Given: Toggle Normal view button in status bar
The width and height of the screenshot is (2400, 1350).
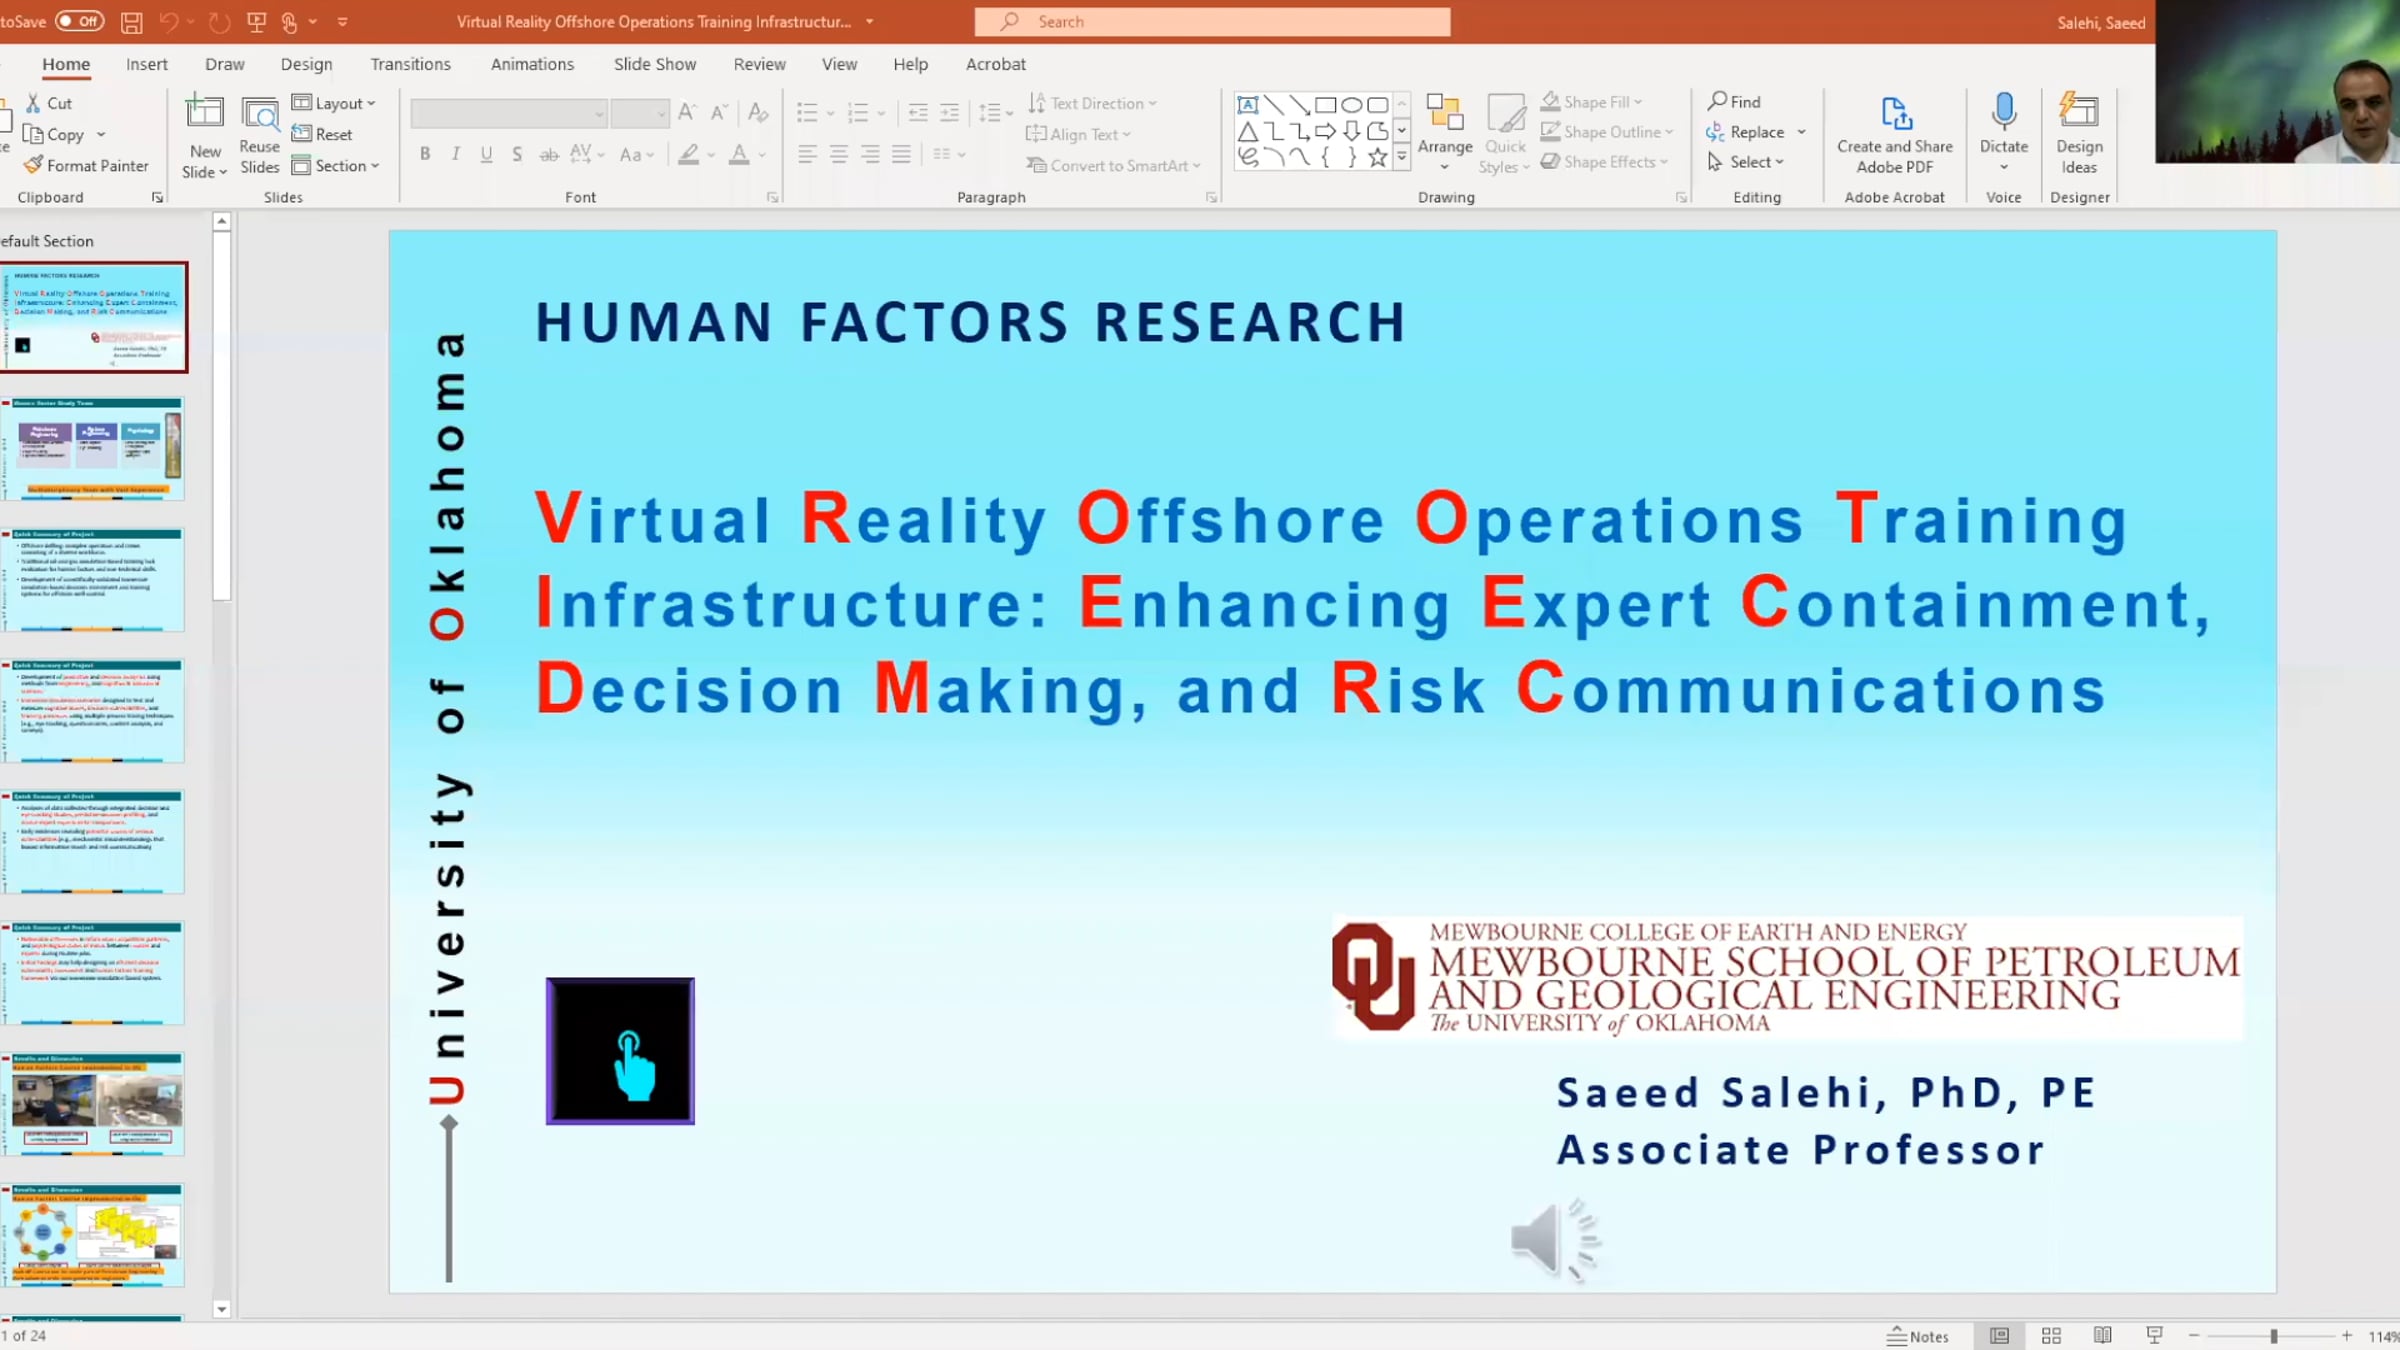Looking at the screenshot, I should click(x=1998, y=1335).
